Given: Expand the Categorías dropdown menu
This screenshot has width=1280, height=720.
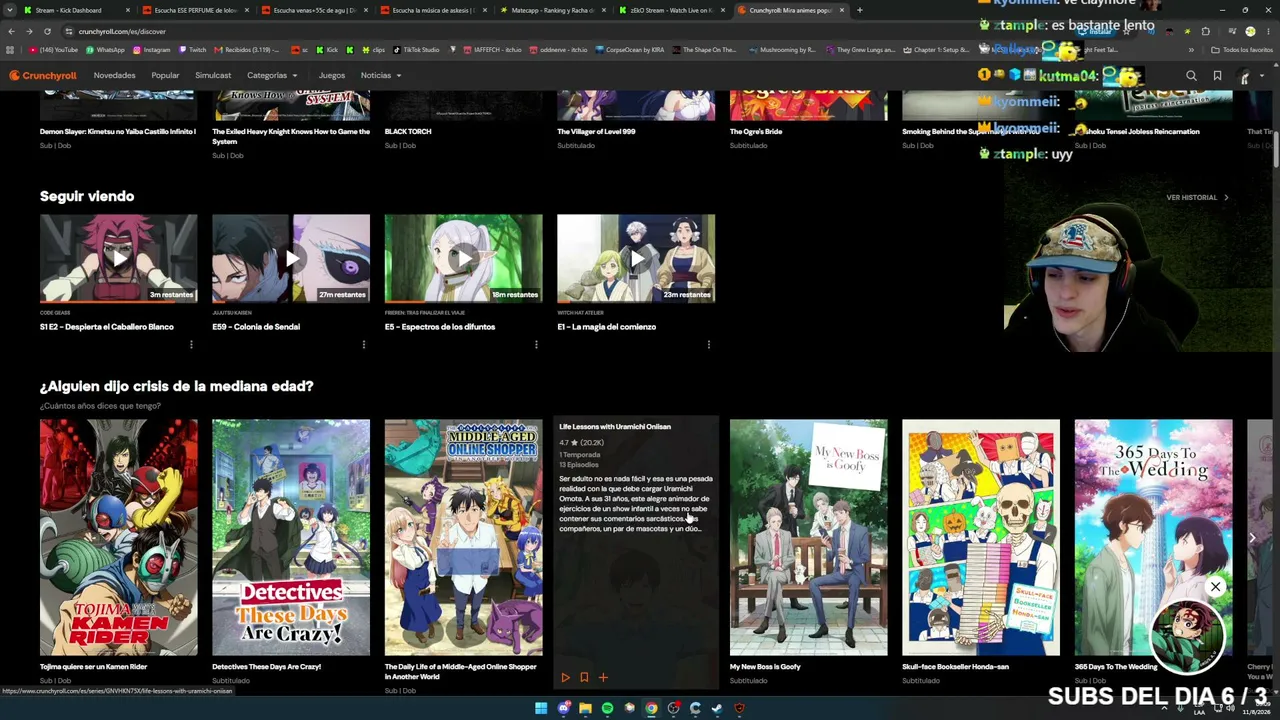Looking at the screenshot, I should tap(272, 75).
